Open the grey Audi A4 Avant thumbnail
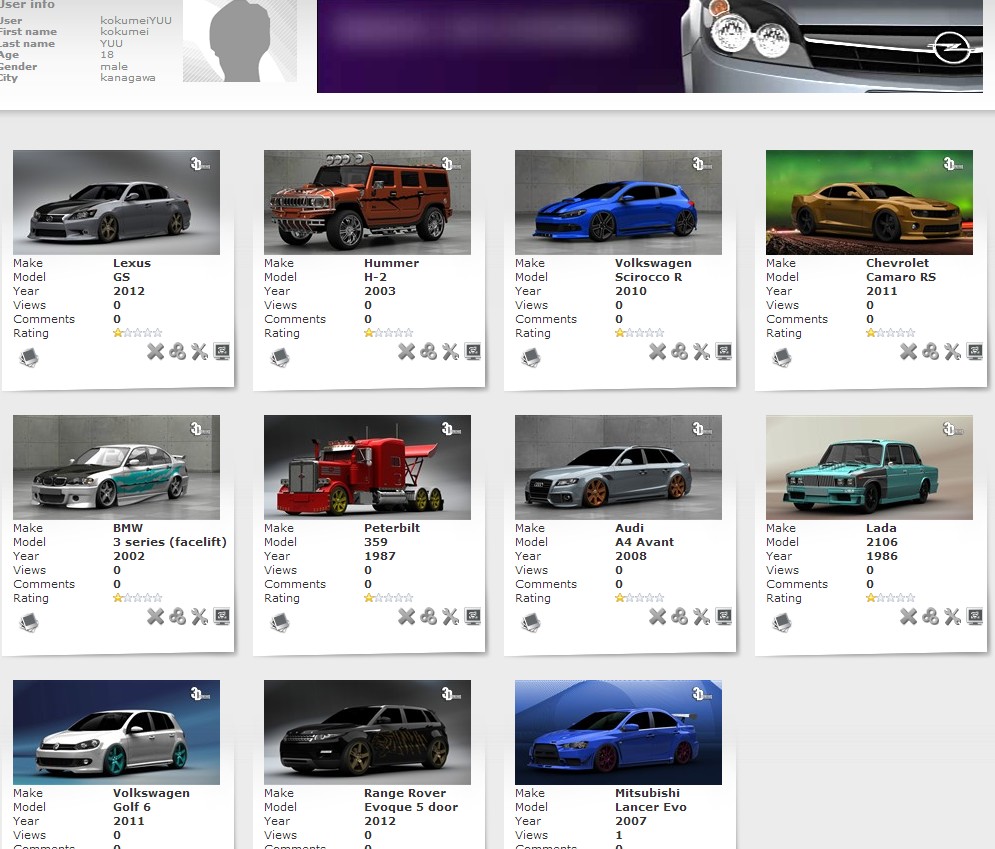 [619, 468]
